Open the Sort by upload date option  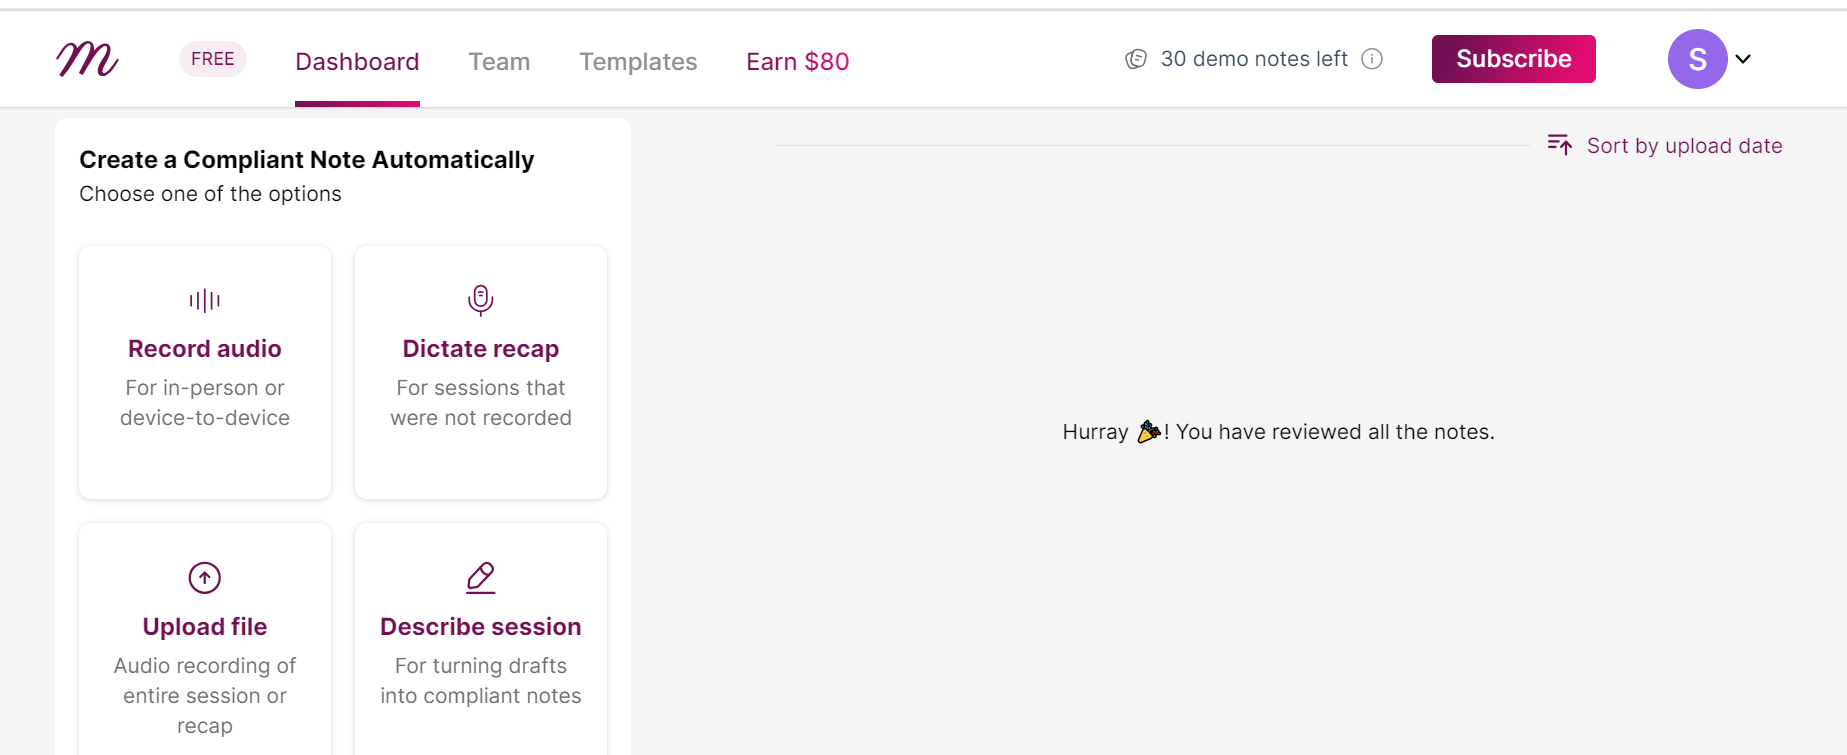(x=1684, y=145)
